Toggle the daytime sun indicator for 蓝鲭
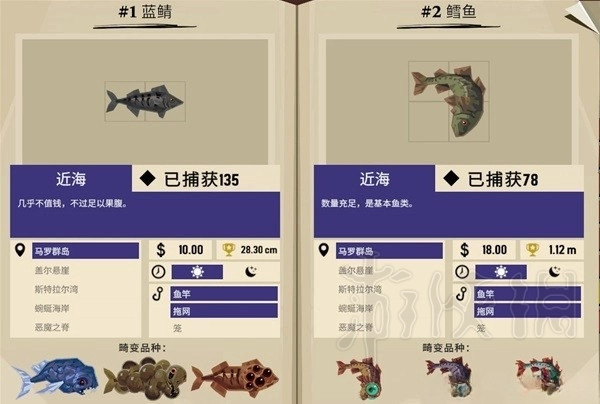 coord(197,272)
